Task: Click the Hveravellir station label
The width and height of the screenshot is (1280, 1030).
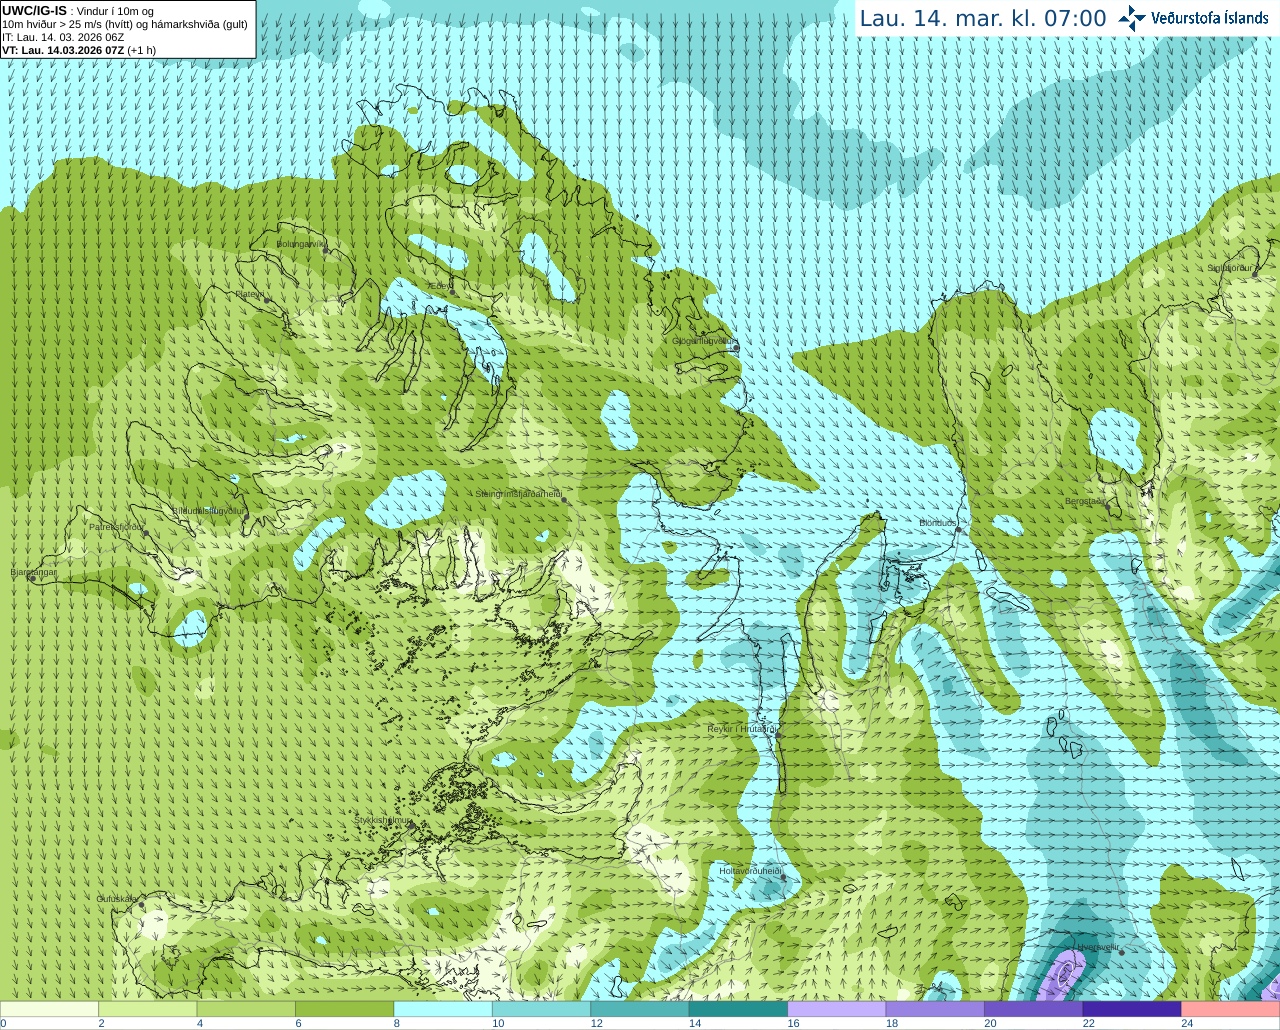Action: [1097, 947]
